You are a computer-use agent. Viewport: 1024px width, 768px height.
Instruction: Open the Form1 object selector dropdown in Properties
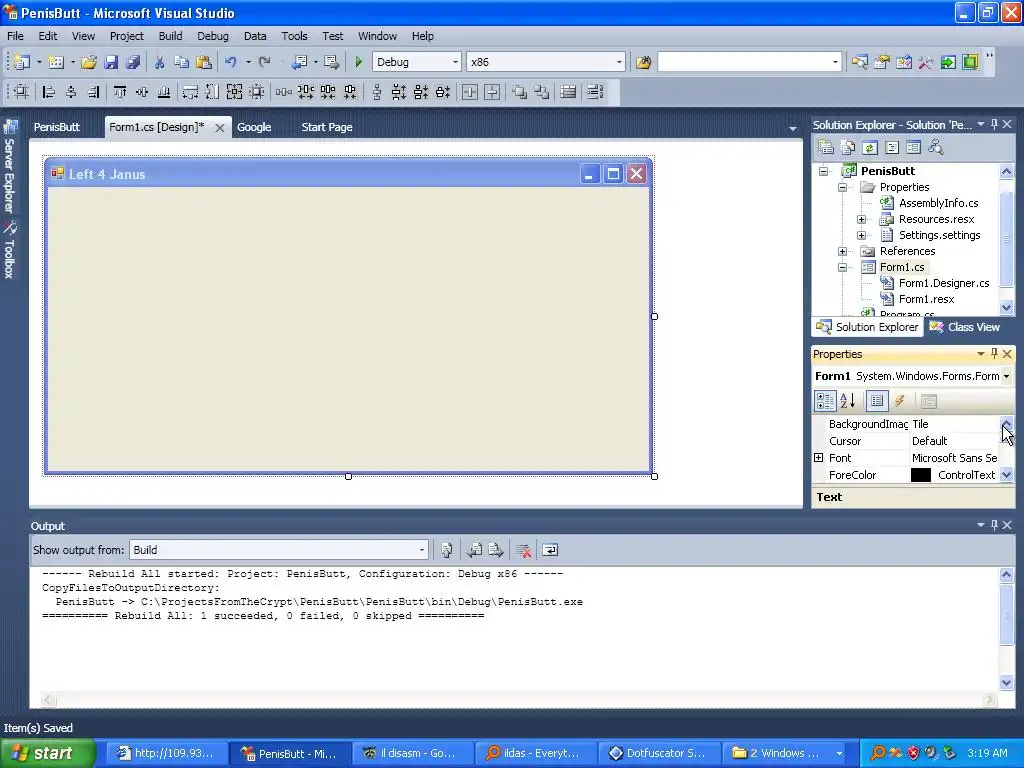pos(1006,376)
